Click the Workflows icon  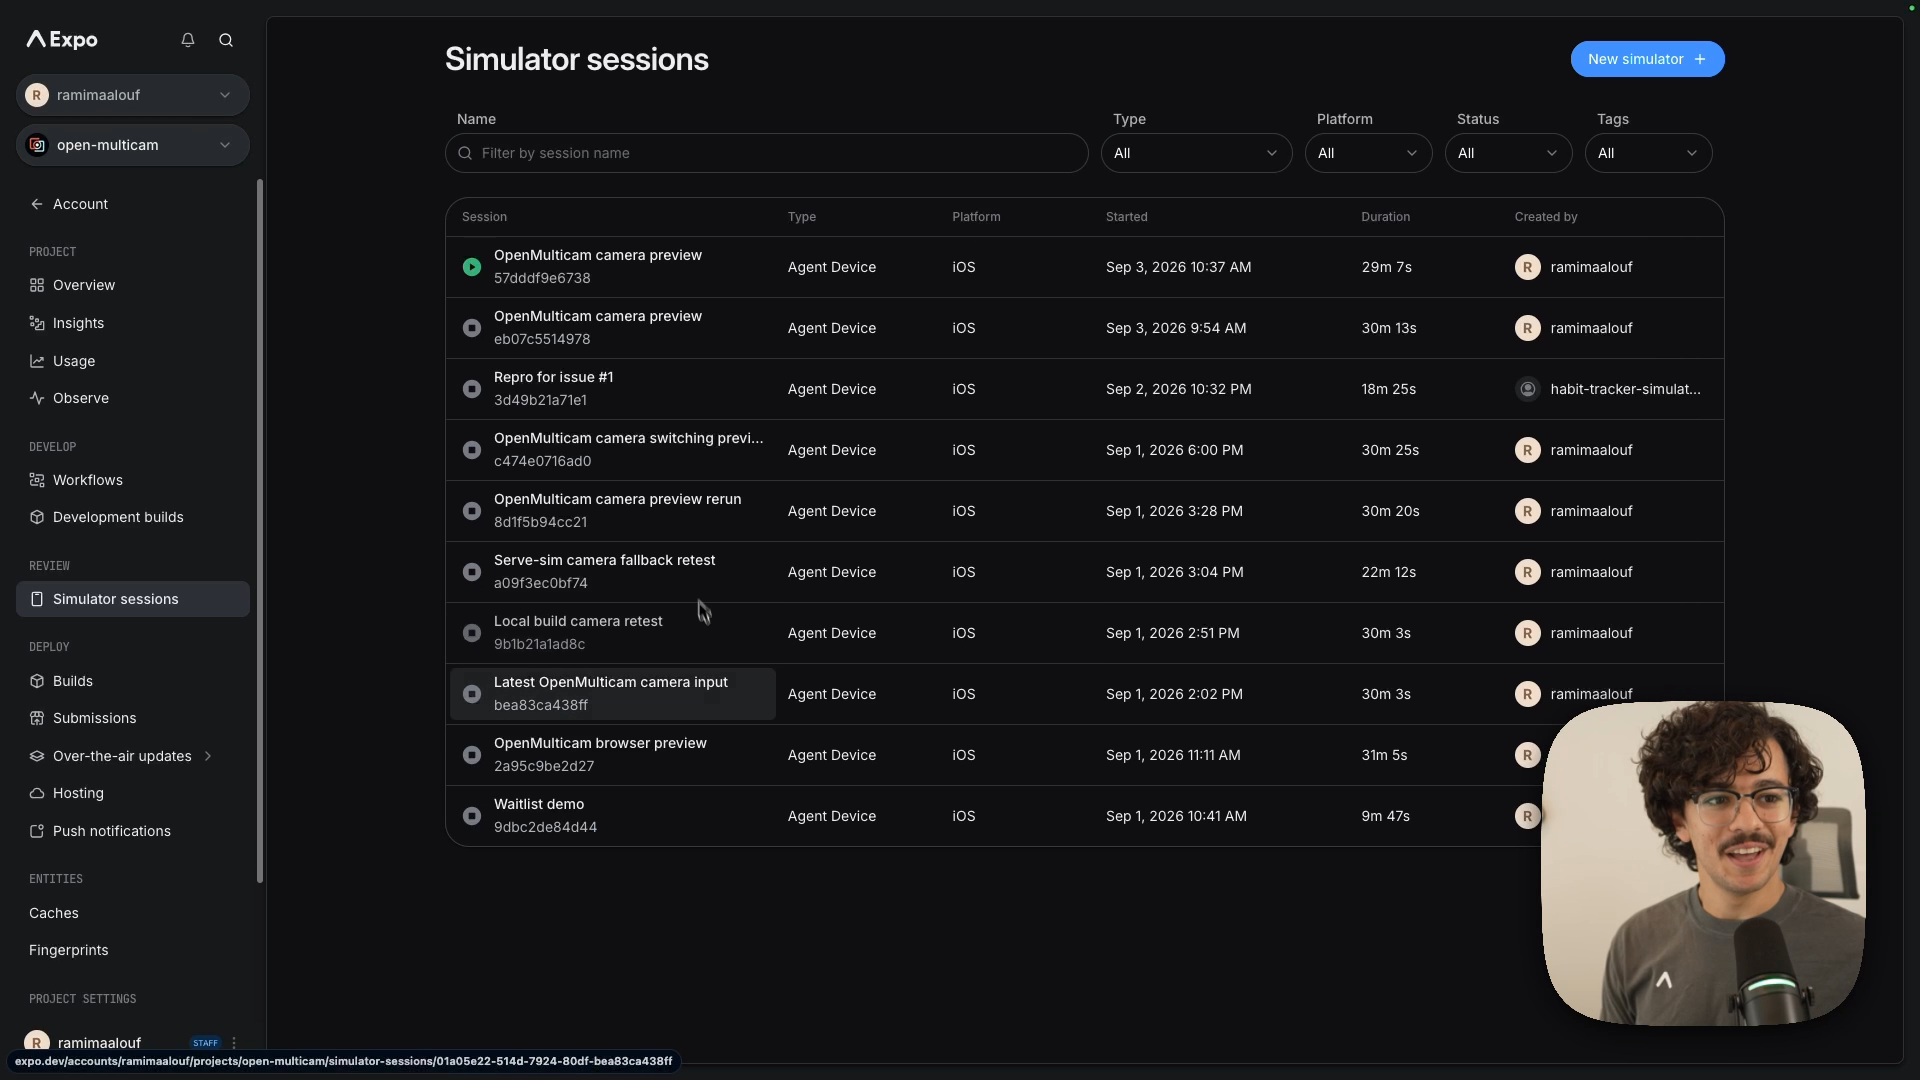tap(37, 480)
